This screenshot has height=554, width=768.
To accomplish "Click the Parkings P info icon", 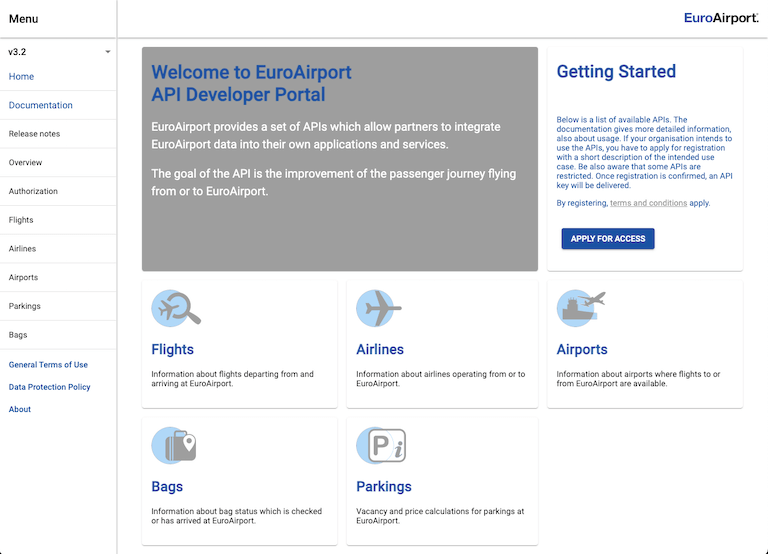I will click(381, 445).
